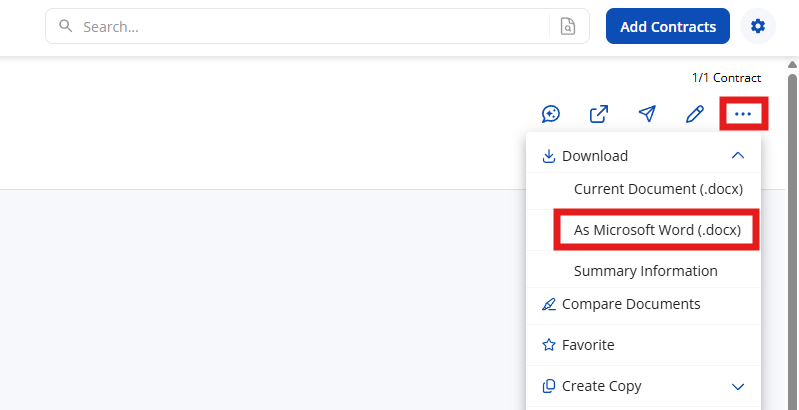Viewport: 799px width, 410px height.
Task: Open settings with the gear icon
Action: tap(757, 27)
